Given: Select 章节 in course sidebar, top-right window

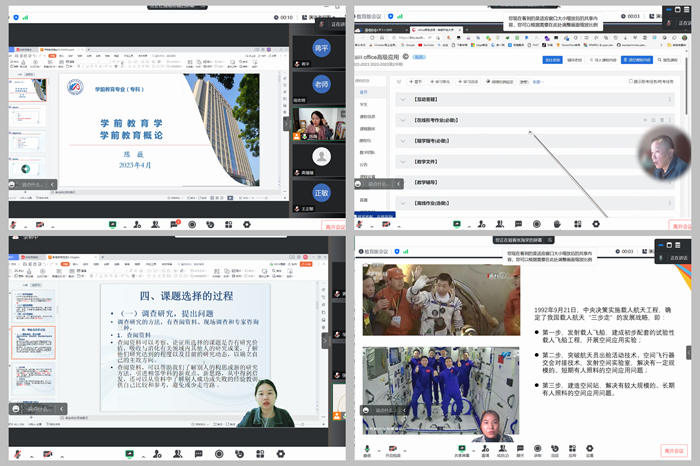Looking at the screenshot, I should 364,92.
